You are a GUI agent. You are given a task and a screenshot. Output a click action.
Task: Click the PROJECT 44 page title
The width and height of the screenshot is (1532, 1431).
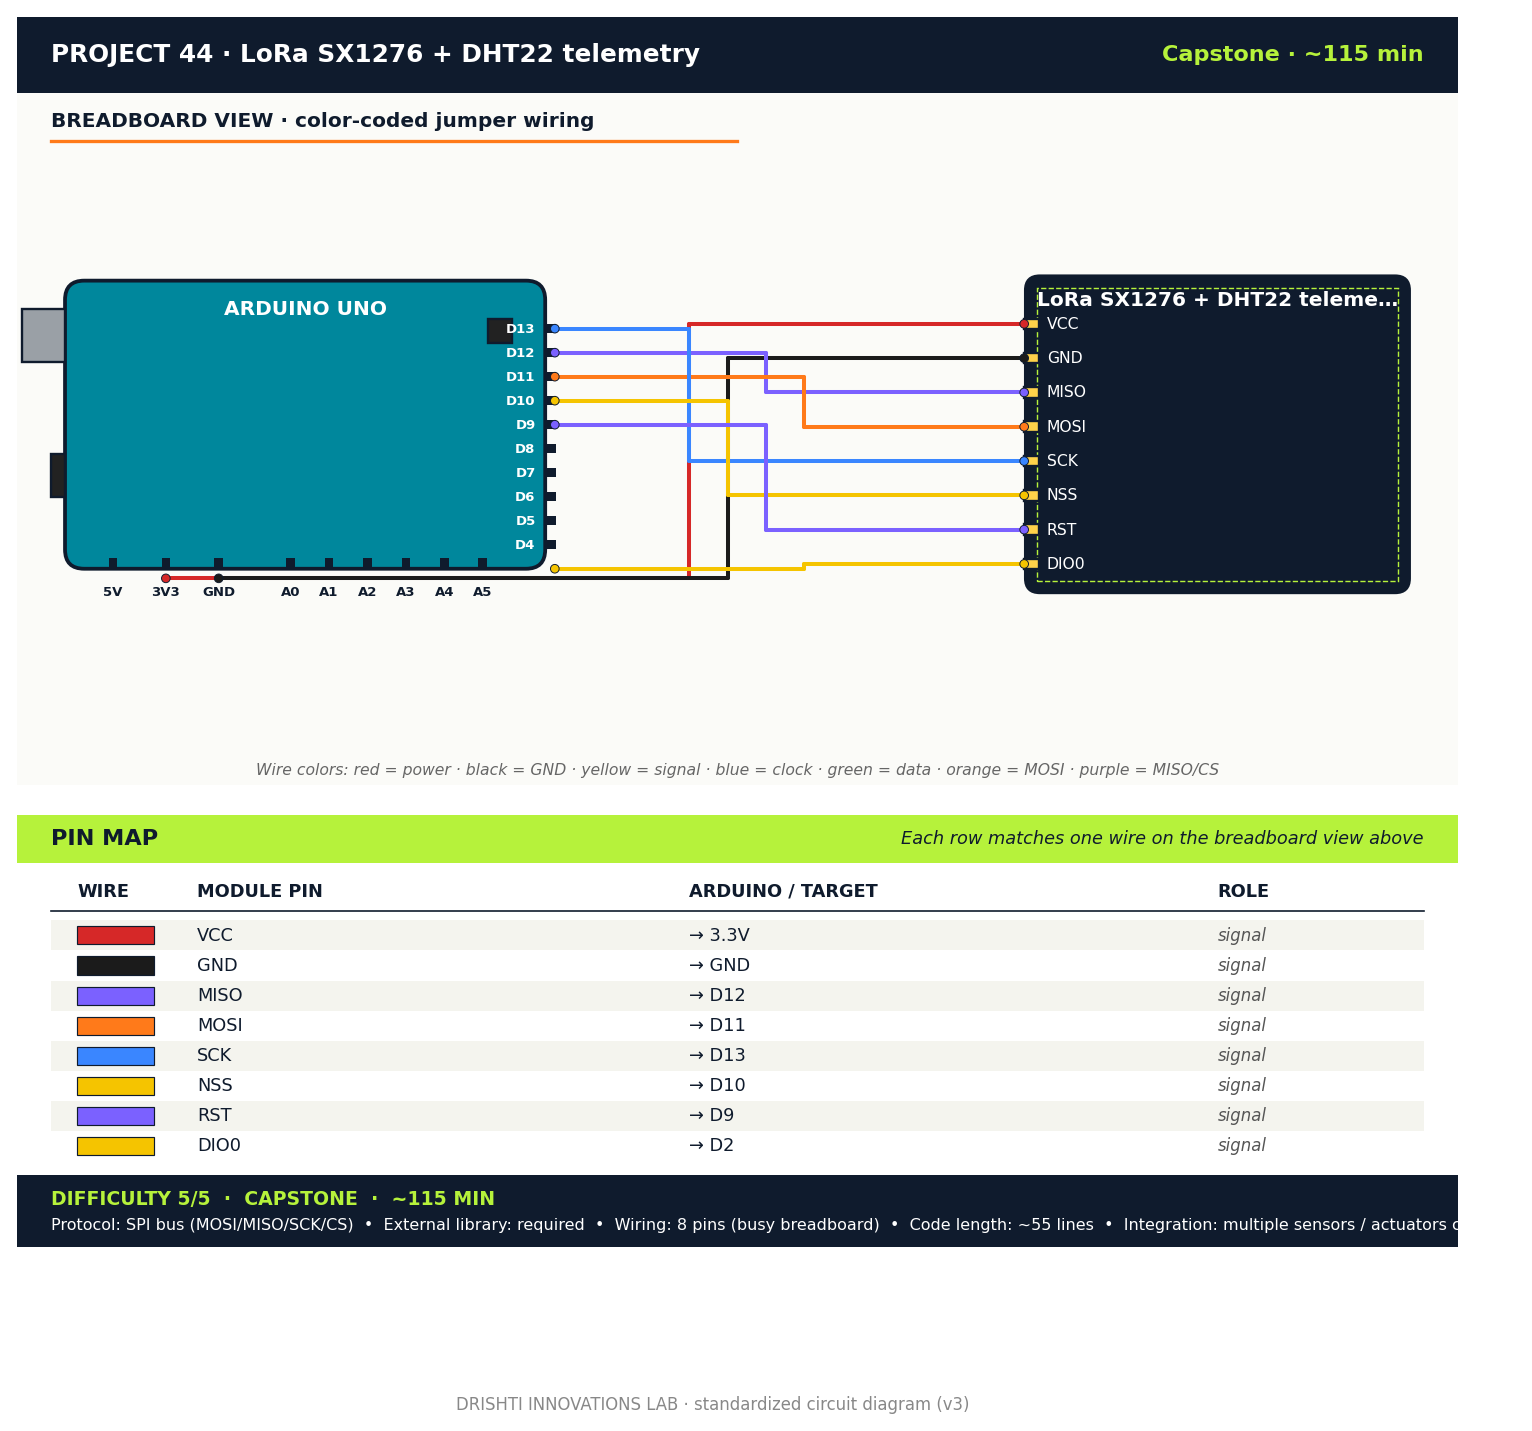pos(375,54)
